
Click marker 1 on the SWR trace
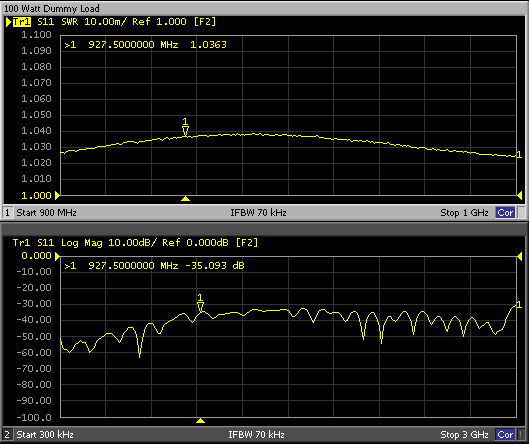point(185,127)
